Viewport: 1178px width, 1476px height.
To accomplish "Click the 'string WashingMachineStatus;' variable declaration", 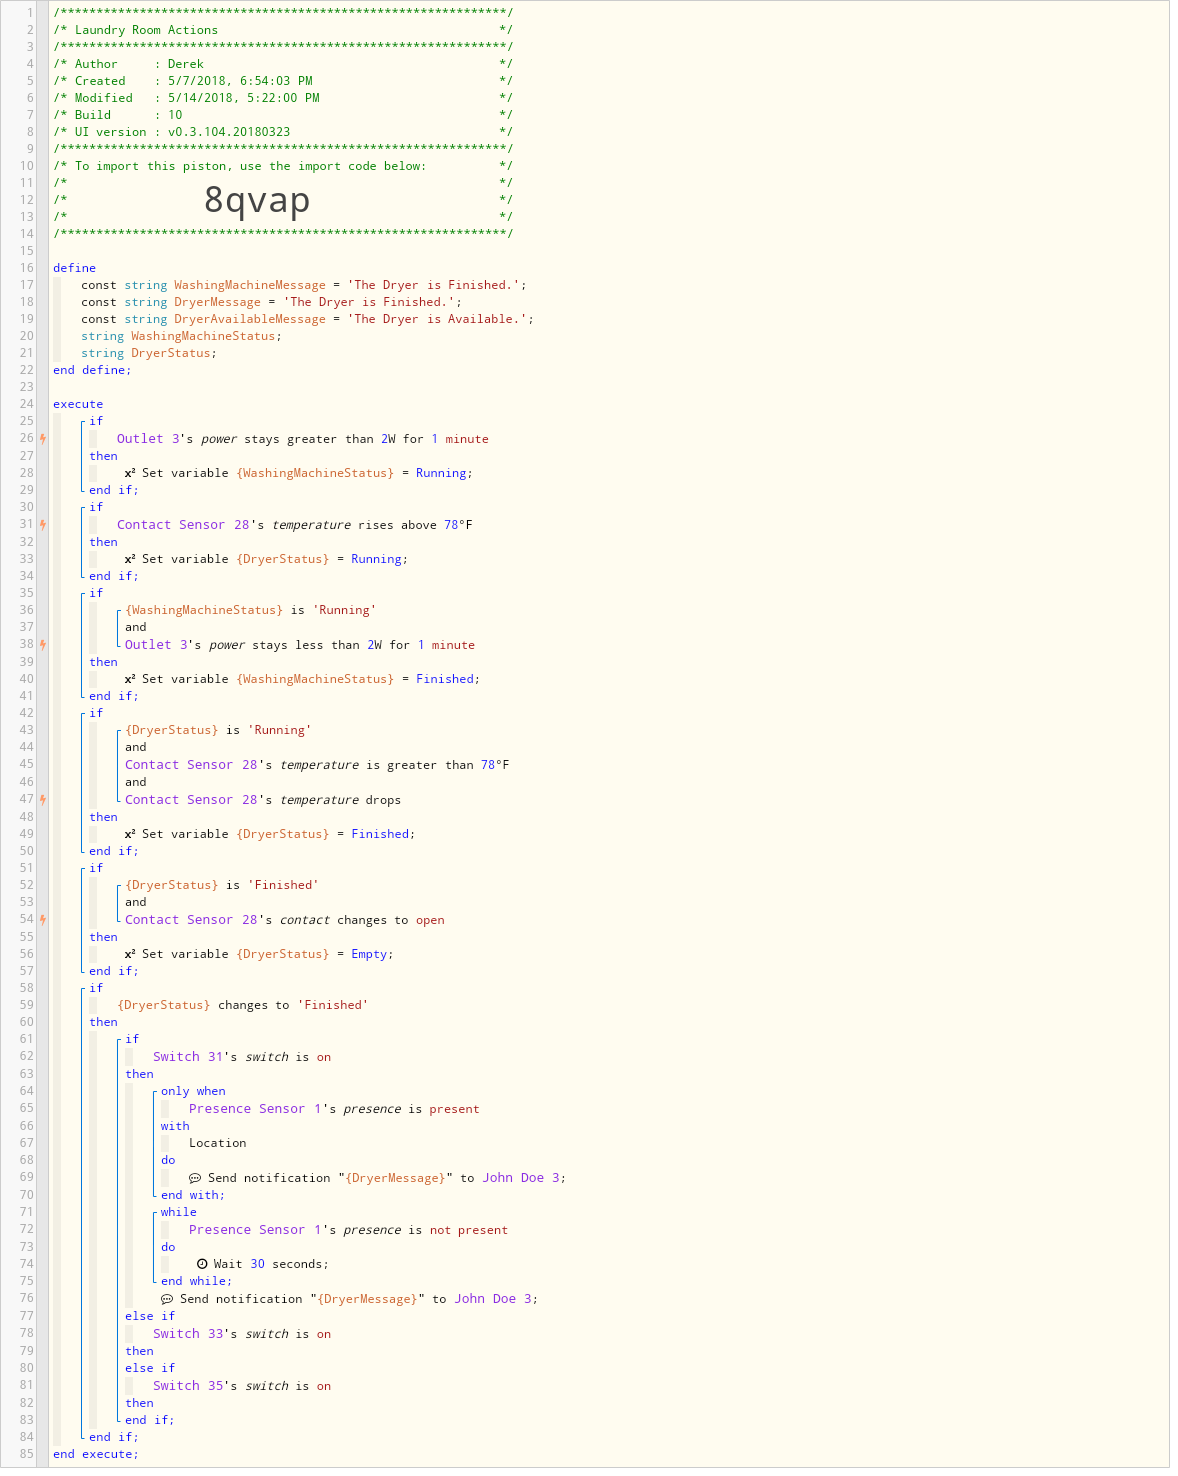I will click(181, 336).
